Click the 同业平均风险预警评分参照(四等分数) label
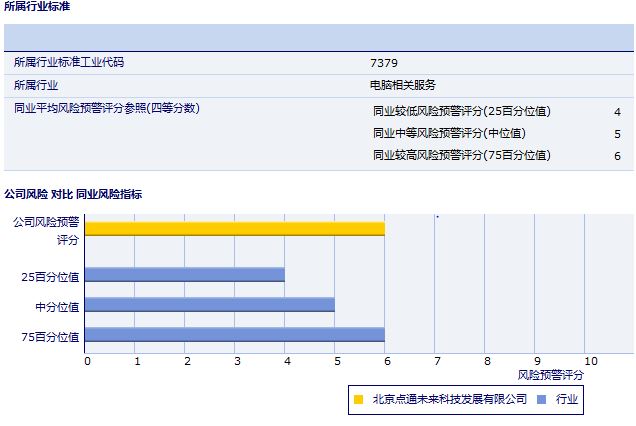This screenshot has height=426, width=636. click(107, 108)
